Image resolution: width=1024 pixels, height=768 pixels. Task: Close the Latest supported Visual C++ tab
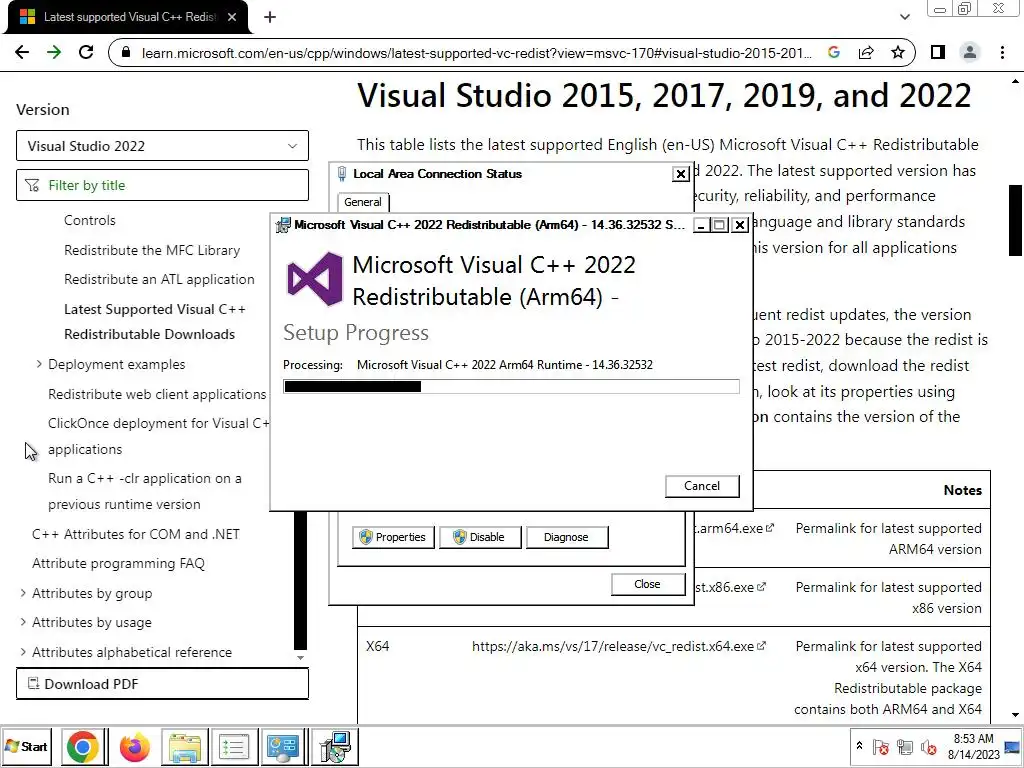232,17
